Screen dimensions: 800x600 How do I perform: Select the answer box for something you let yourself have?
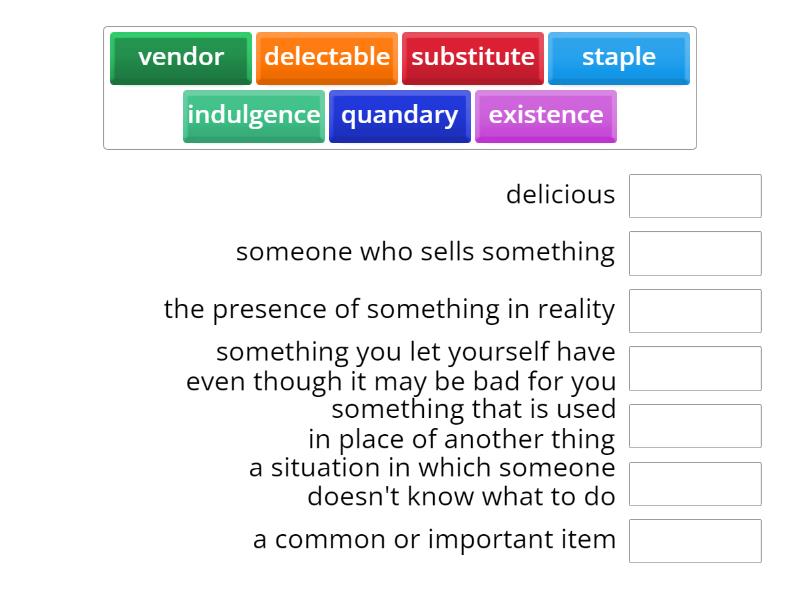[695, 368]
